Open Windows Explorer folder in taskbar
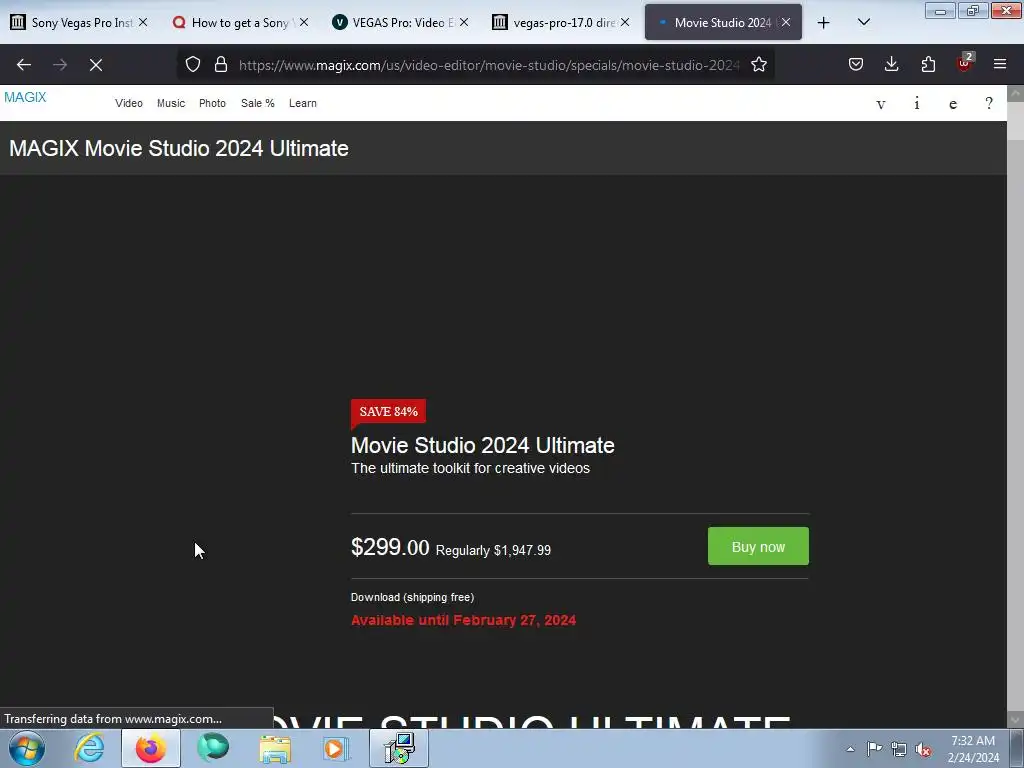The width and height of the screenshot is (1024, 768). (275, 748)
